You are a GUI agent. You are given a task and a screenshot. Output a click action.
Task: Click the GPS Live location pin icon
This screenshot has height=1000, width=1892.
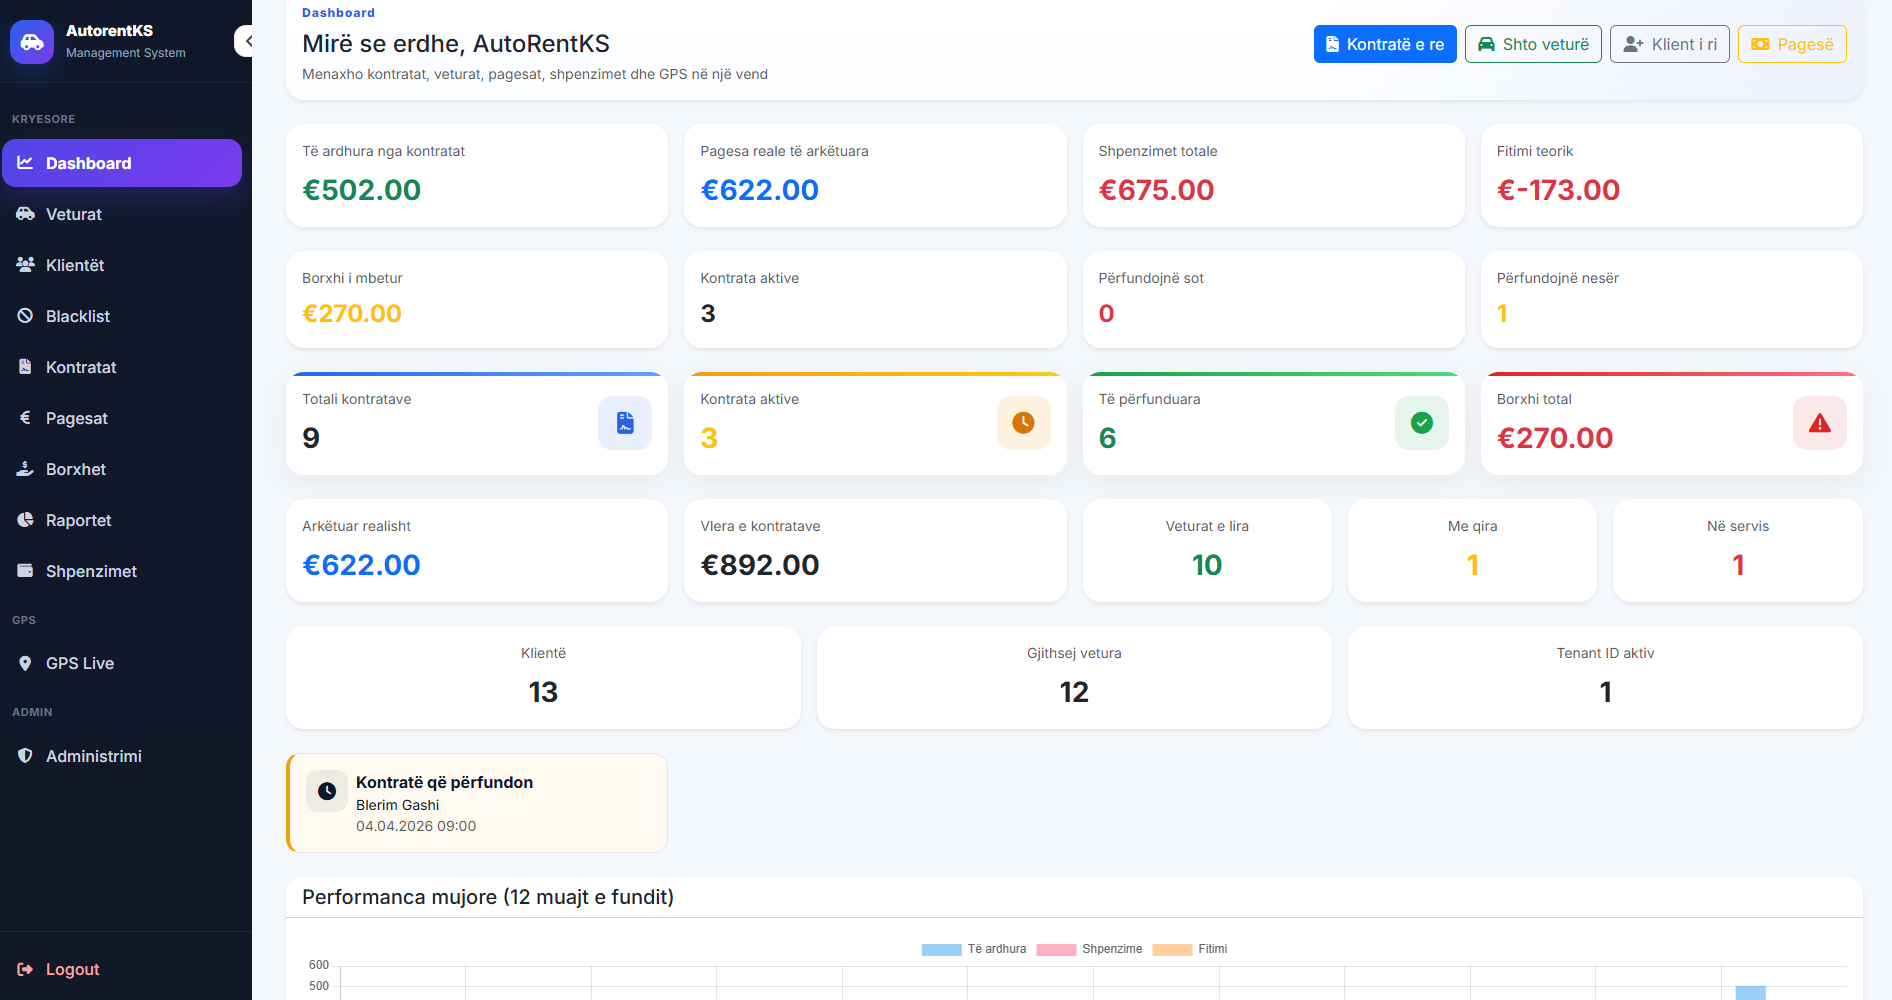coord(25,663)
